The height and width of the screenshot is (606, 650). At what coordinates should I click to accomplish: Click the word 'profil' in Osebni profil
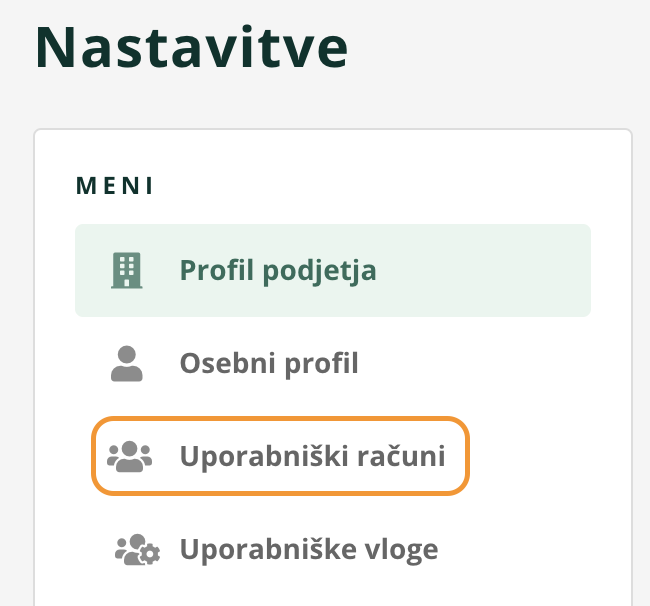pyautogui.click(x=321, y=365)
